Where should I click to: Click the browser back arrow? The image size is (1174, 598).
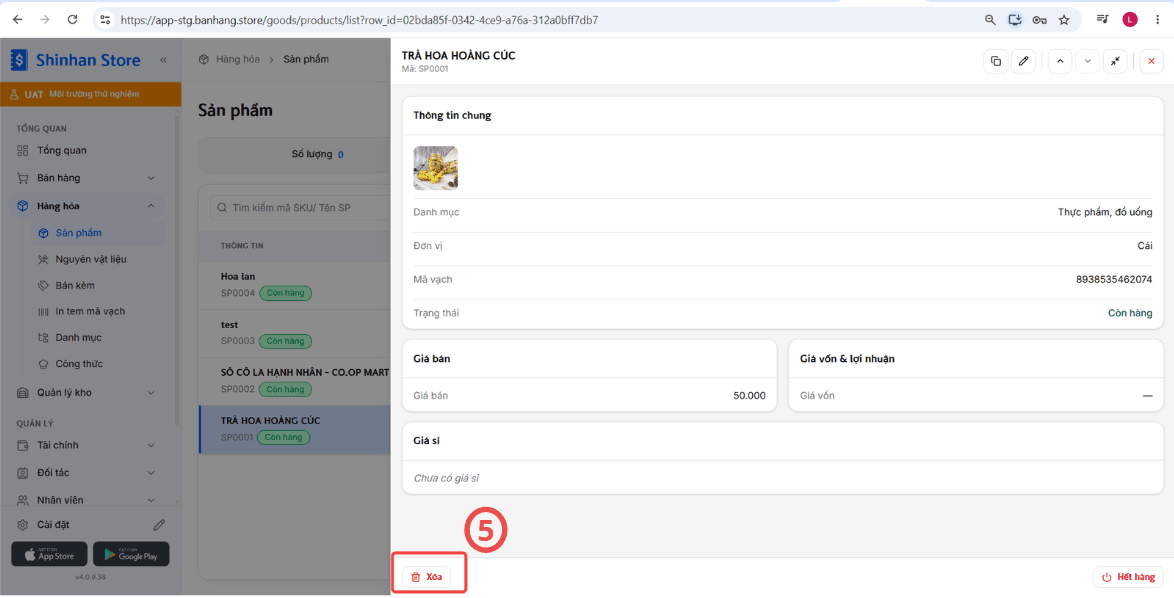point(17,20)
